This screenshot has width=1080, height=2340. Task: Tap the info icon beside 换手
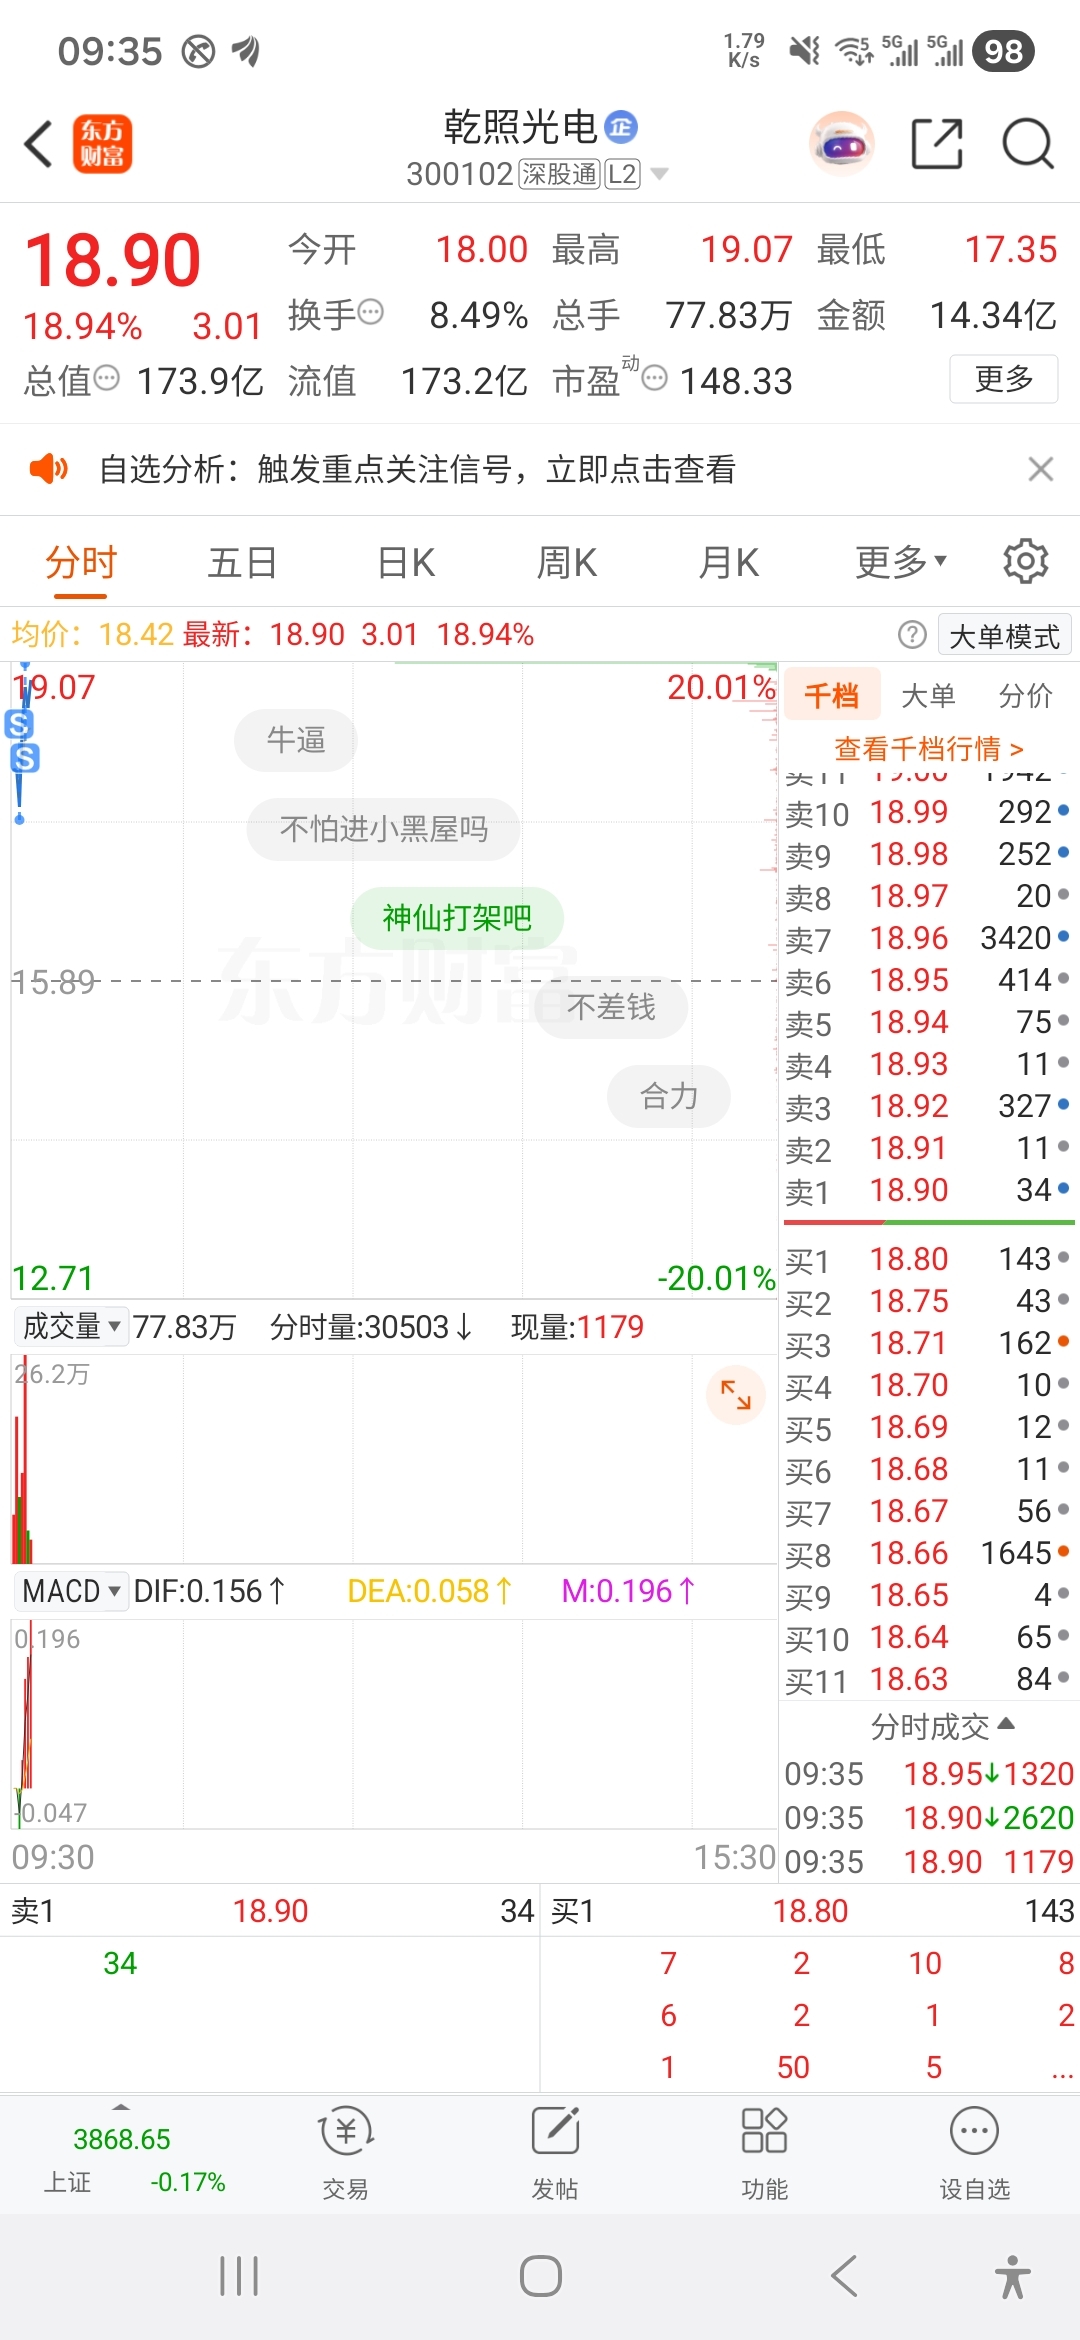[x=370, y=312]
